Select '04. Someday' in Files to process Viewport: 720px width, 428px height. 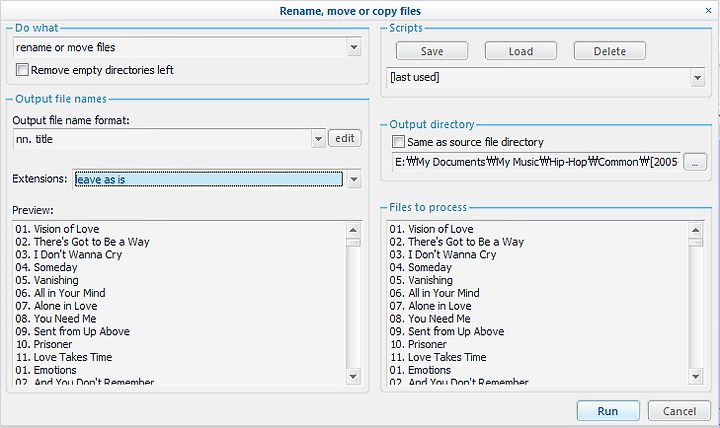(421, 267)
